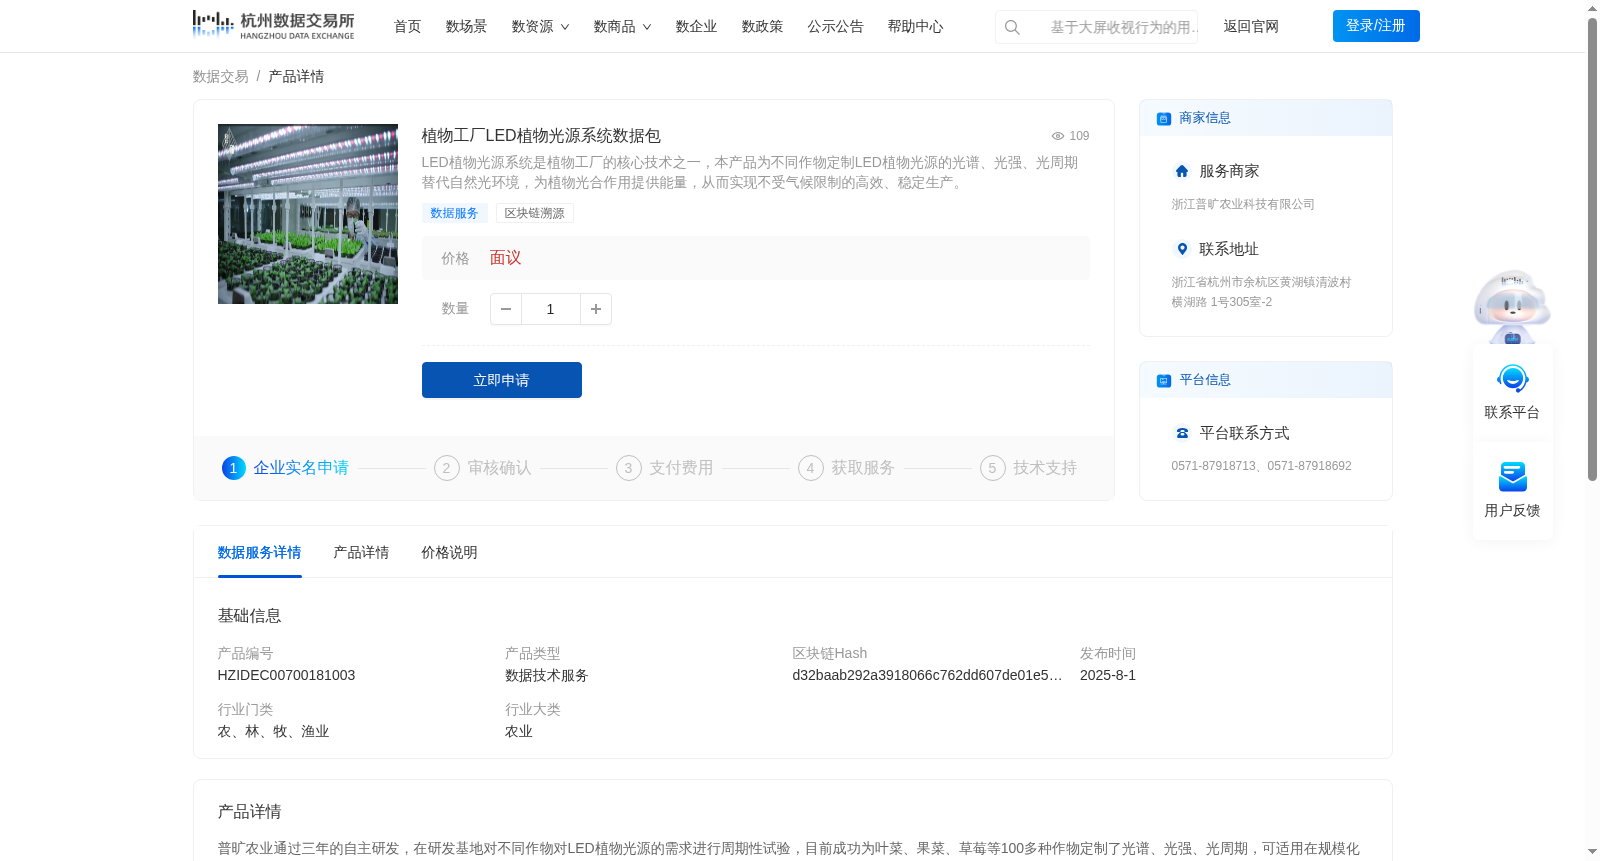Open 帮助中心 menu item
This screenshot has height=861, width=1600.
pos(915,27)
